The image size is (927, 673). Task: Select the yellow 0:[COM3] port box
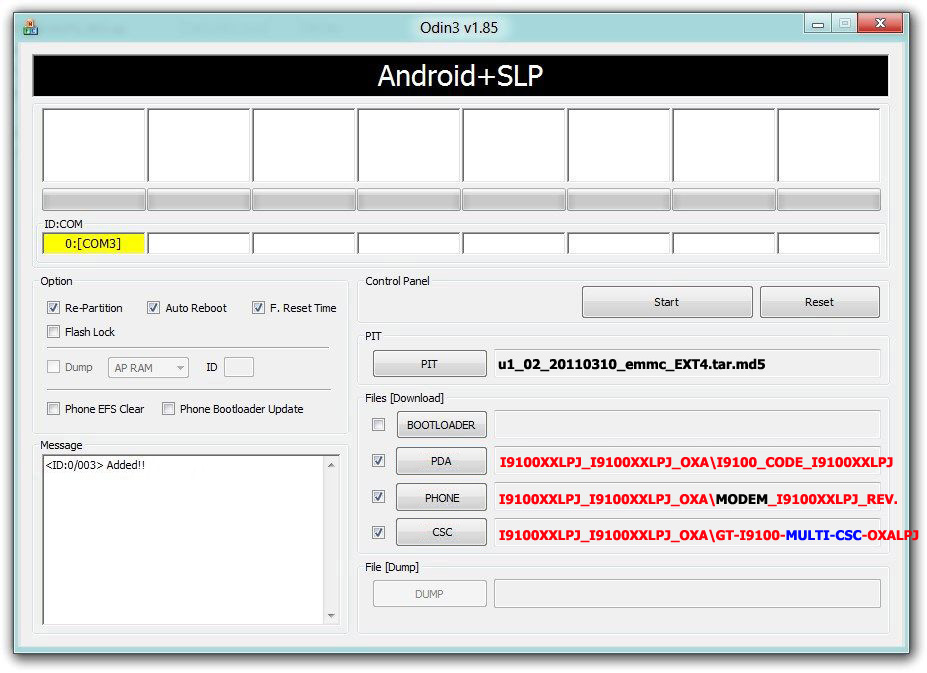(93, 244)
